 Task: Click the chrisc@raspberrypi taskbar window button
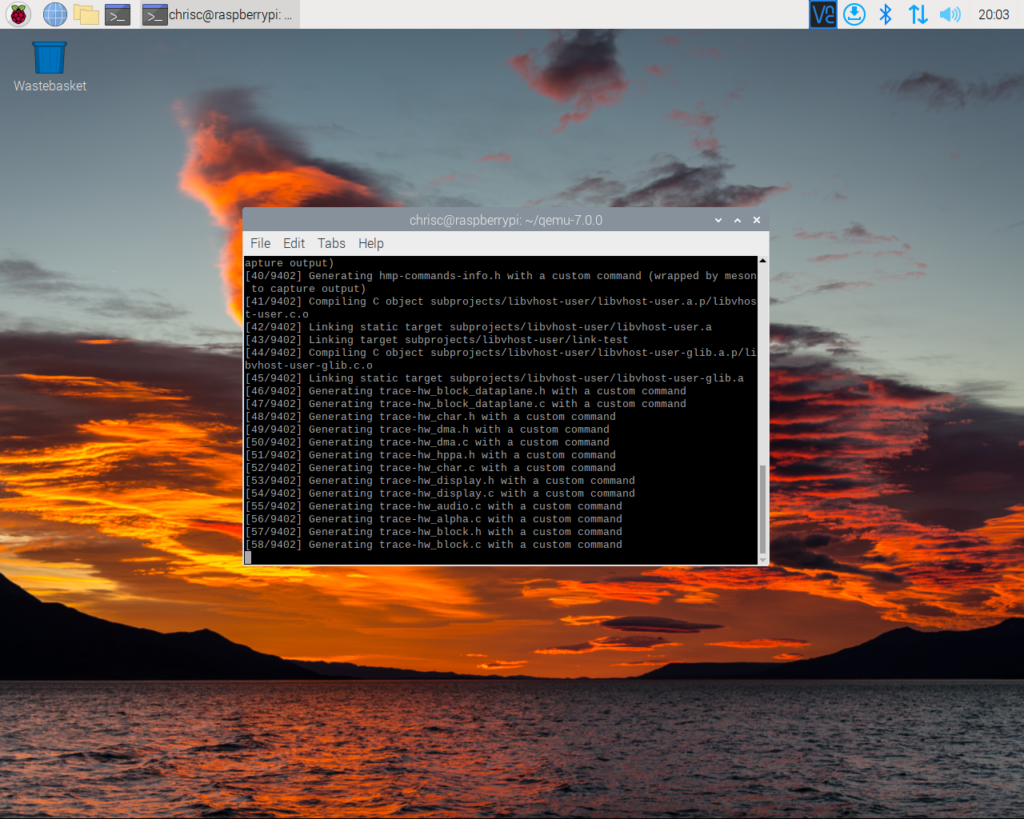click(x=218, y=14)
